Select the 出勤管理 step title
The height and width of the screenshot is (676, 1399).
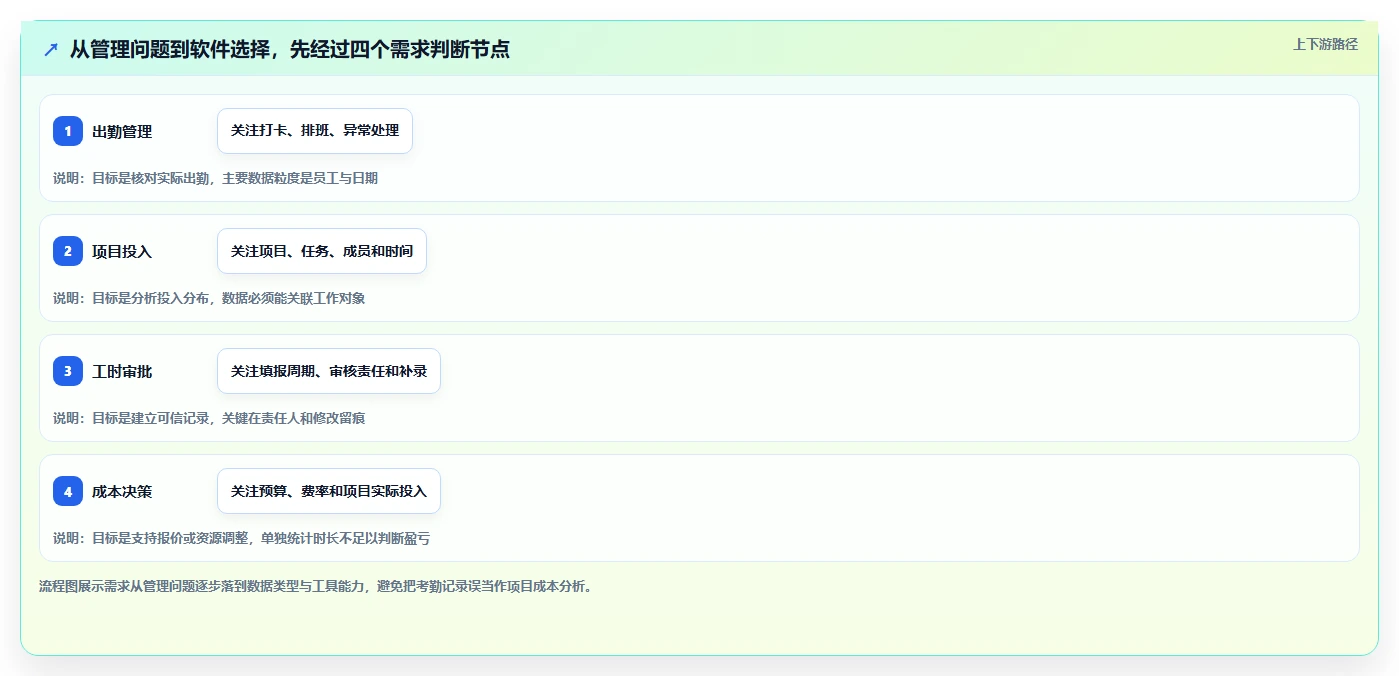pyautogui.click(x=122, y=131)
